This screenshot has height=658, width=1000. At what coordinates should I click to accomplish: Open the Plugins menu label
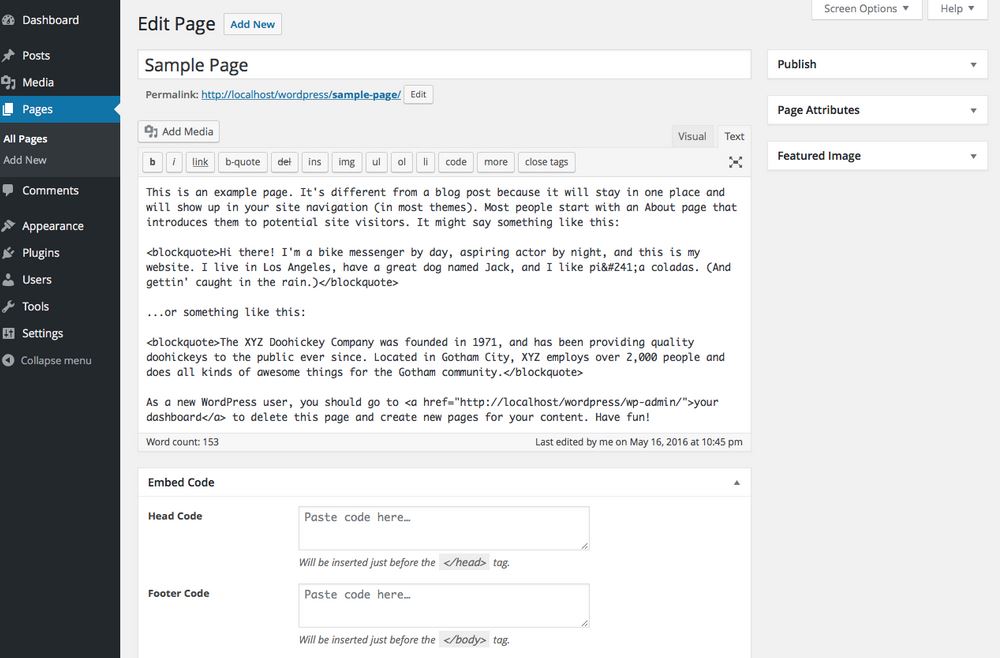[41, 252]
